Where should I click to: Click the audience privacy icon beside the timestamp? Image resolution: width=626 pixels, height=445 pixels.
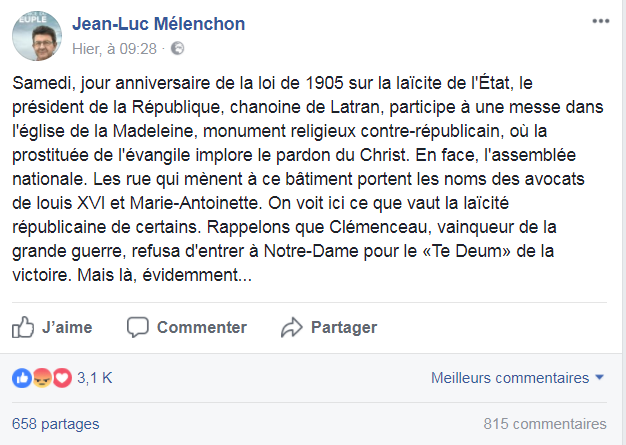(177, 47)
